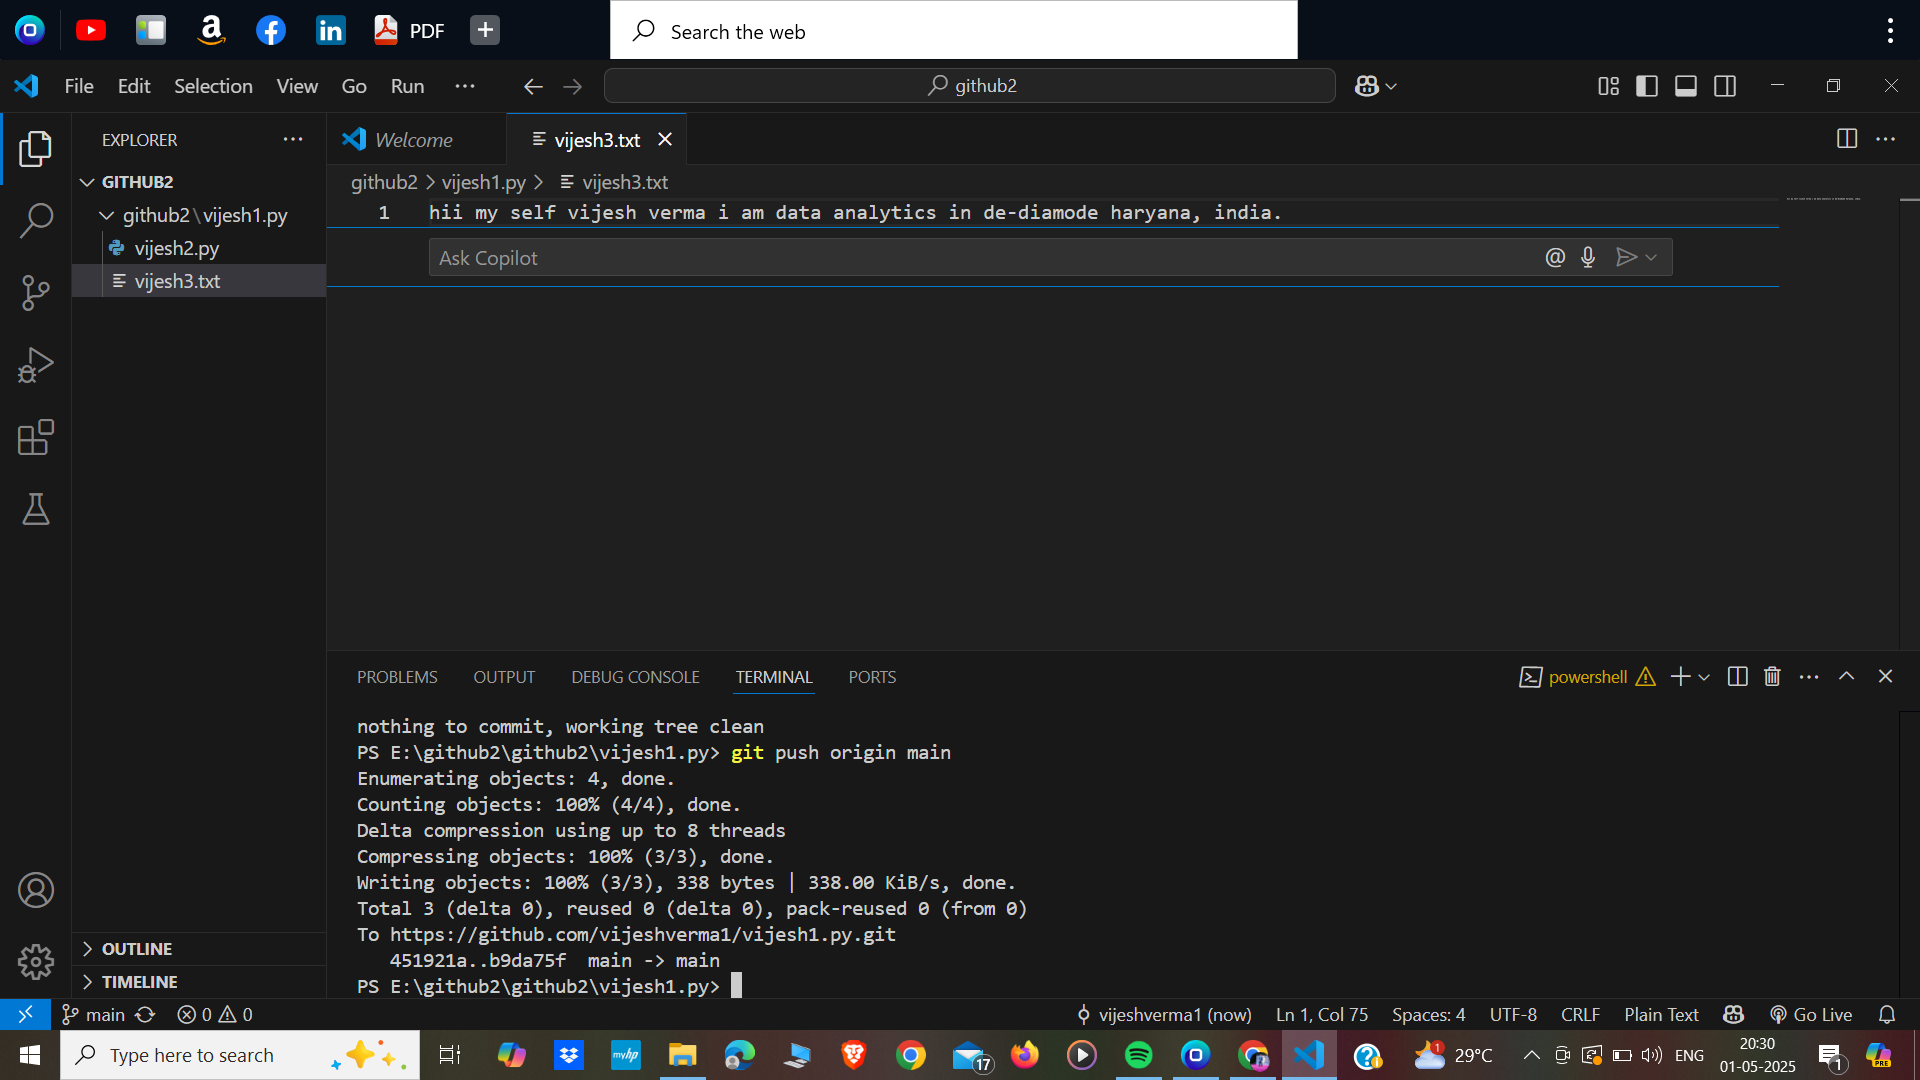
Task: Click the Copilot voice microphone icon
Action: [1588, 258]
